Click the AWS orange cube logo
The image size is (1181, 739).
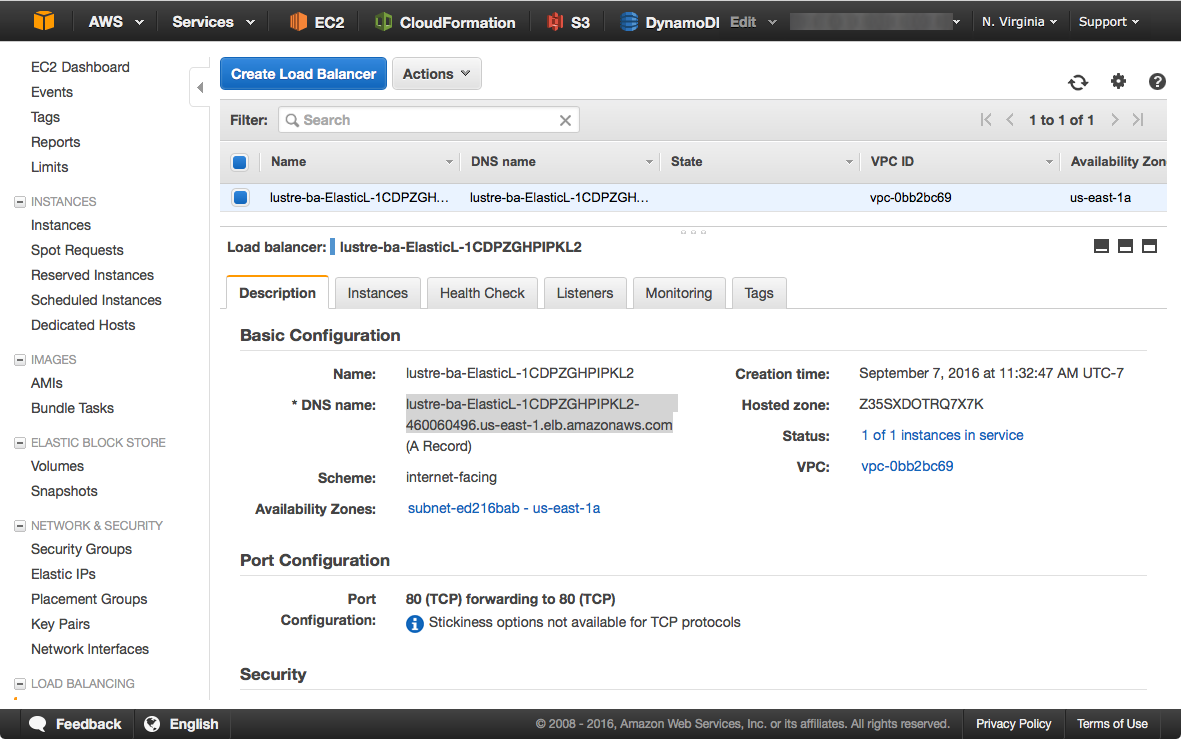click(44, 21)
